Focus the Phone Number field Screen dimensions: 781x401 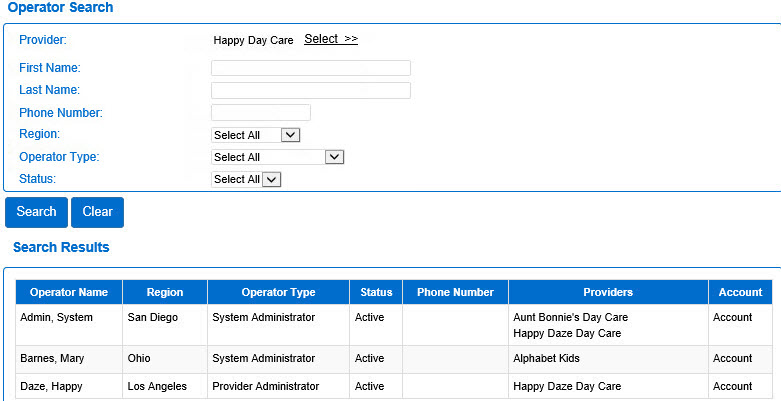(x=260, y=113)
